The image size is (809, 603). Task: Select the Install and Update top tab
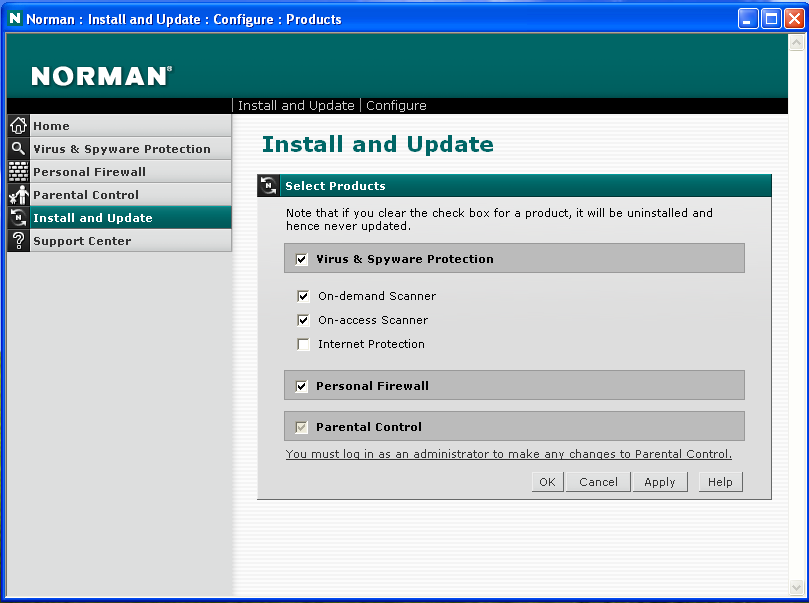[296, 106]
